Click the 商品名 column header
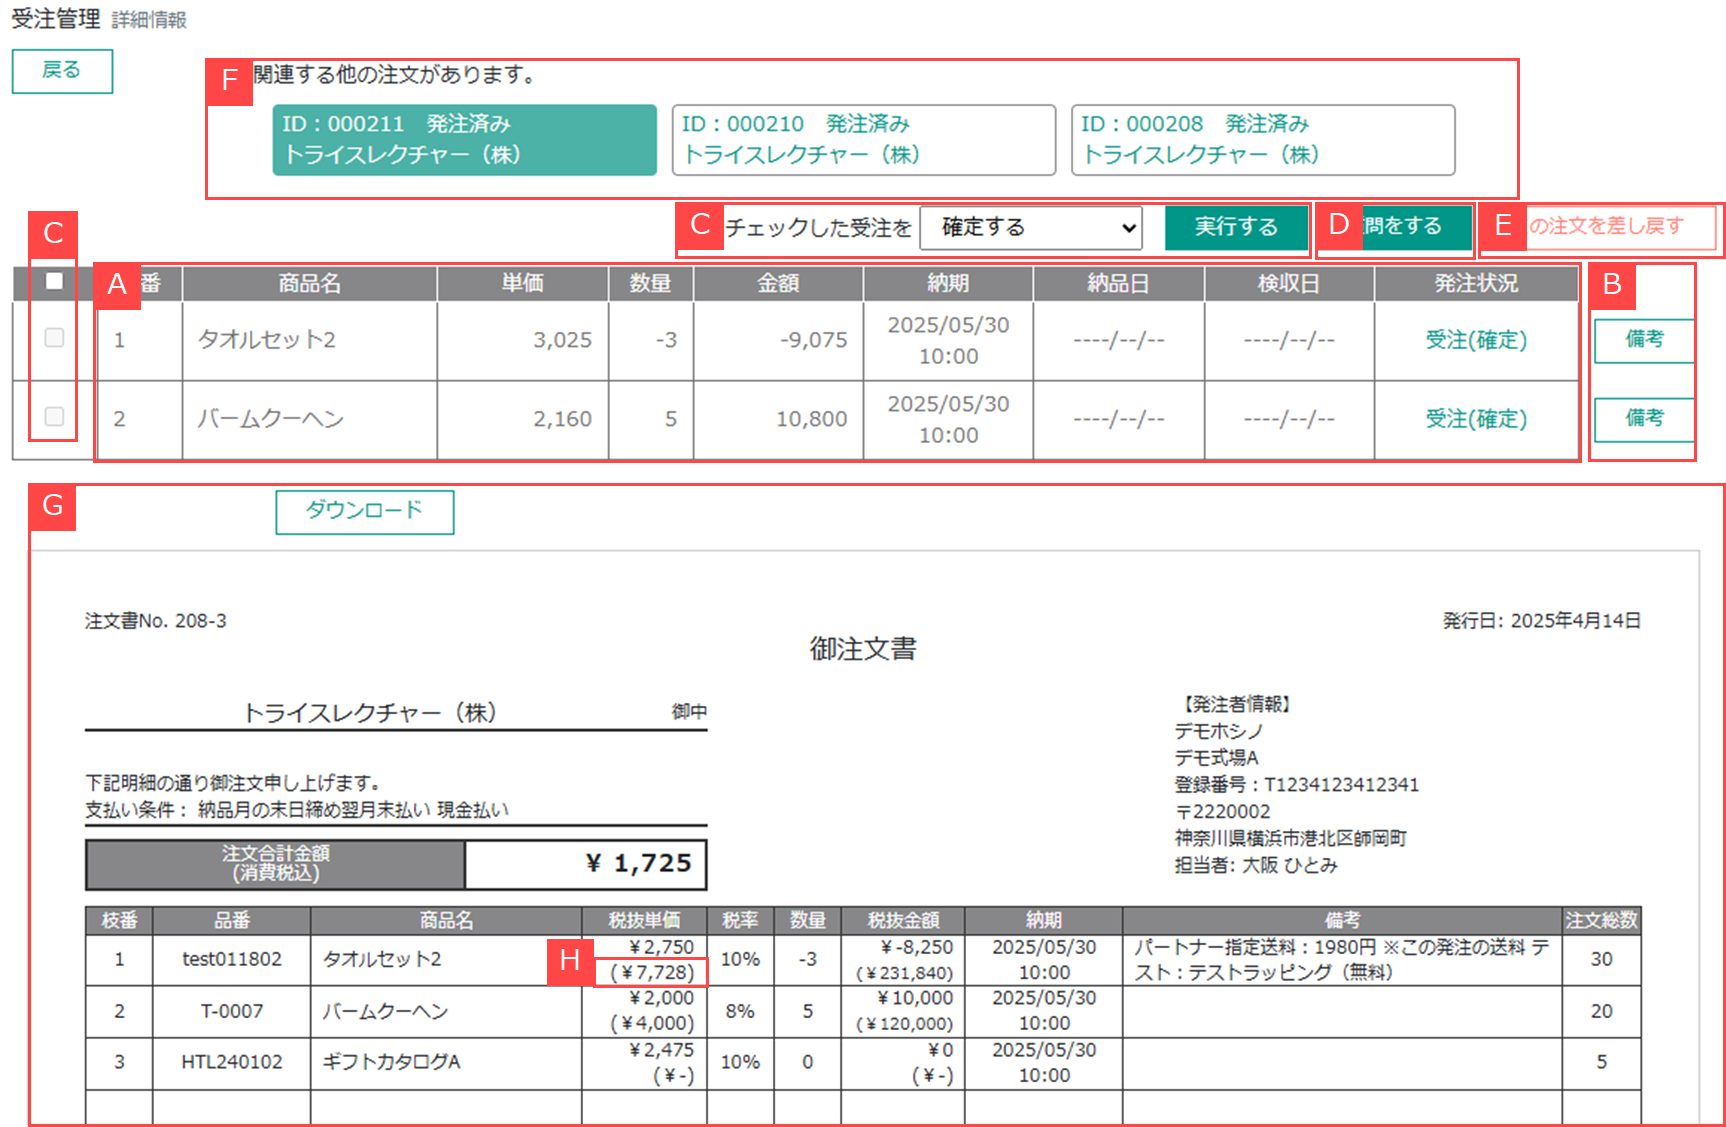This screenshot has height=1127, width=1726. coord(309,283)
